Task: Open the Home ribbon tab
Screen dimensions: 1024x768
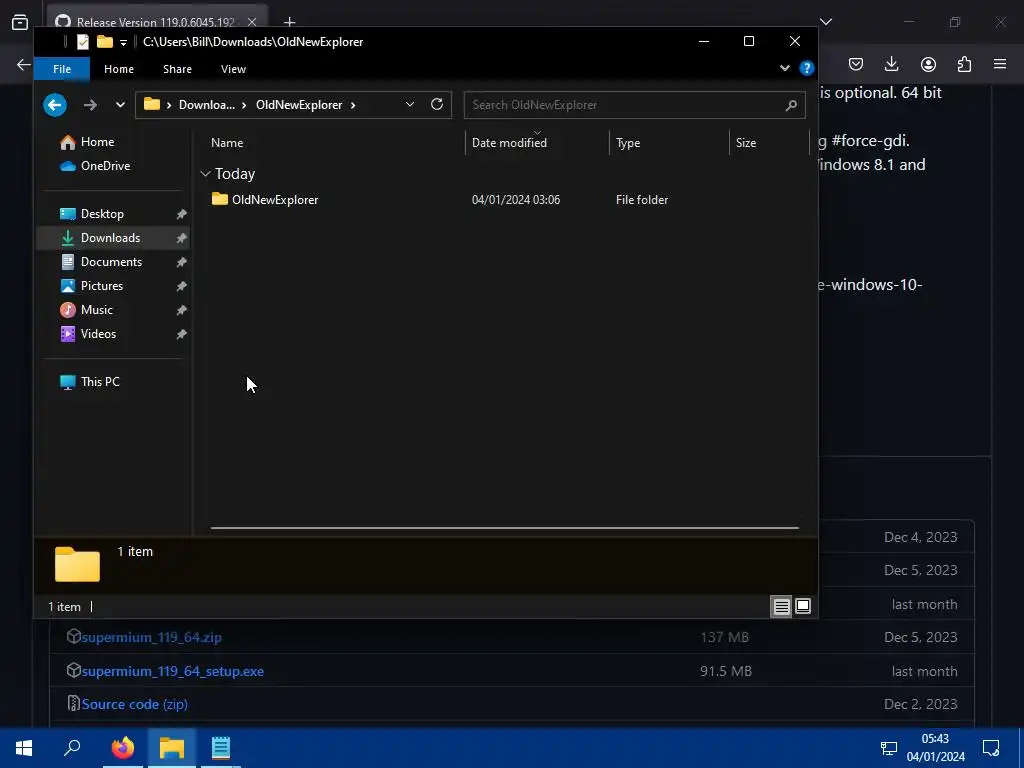Action: click(x=119, y=69)
